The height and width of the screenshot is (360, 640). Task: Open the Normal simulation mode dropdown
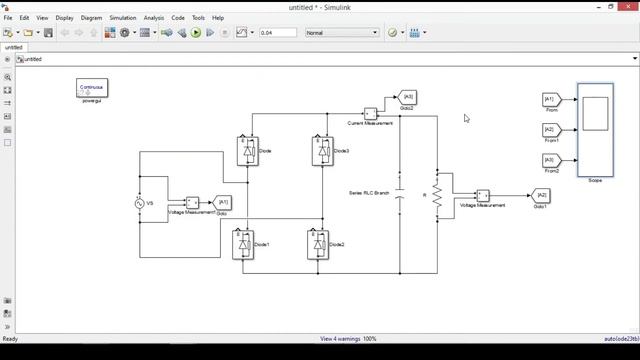(x=342, y=33)
